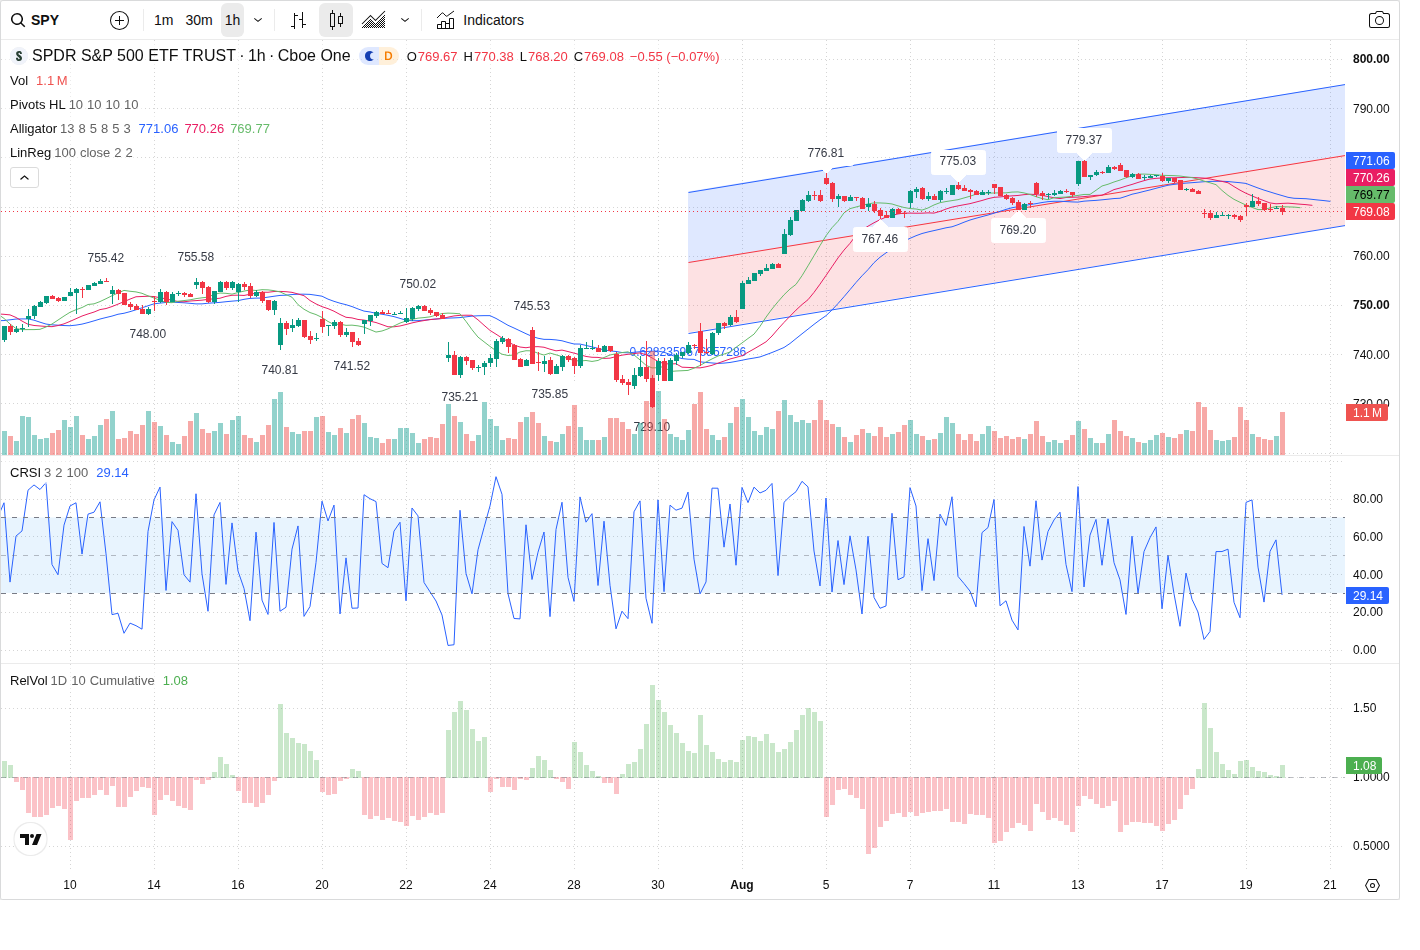
Task: Click the Alligator 769.77 green value
Action: [x=250, y=129]
